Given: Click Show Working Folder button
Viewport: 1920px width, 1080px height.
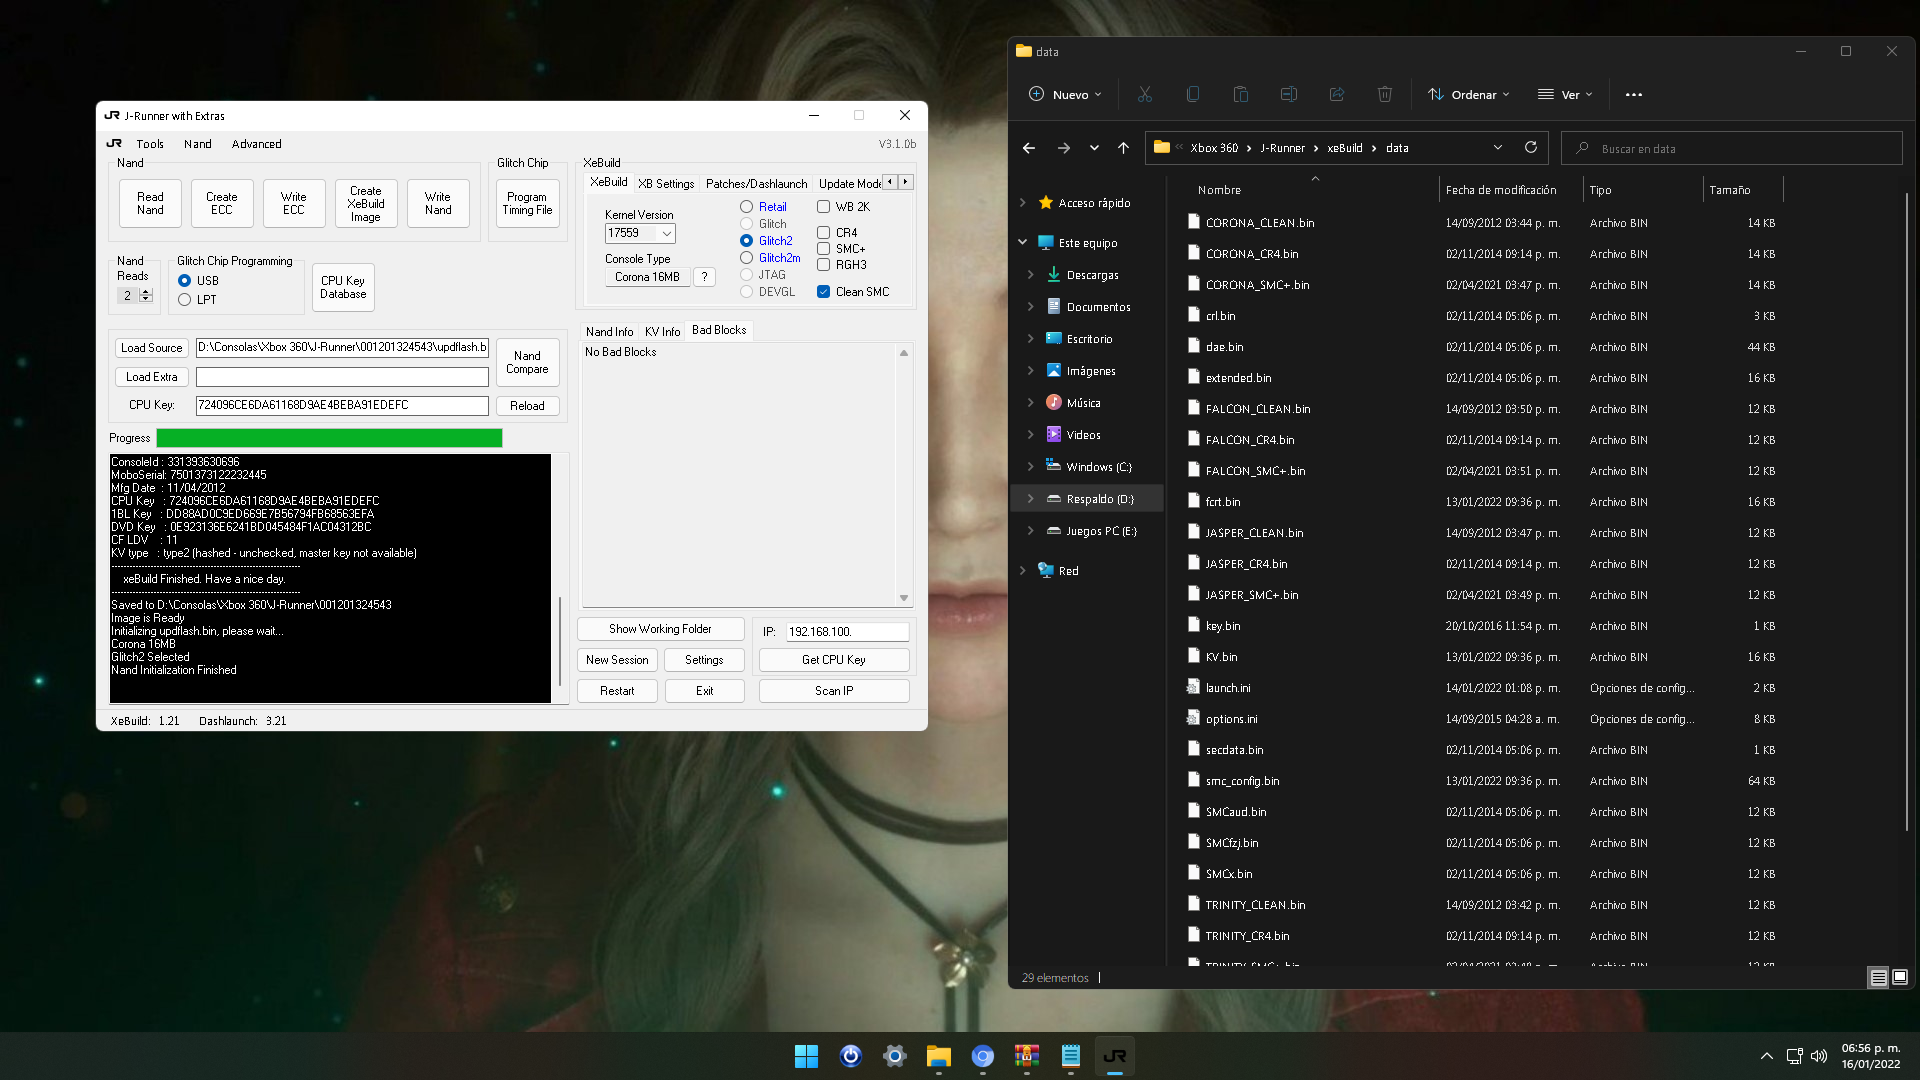Looking at the screenshot, I should click(x=660, y=629).
